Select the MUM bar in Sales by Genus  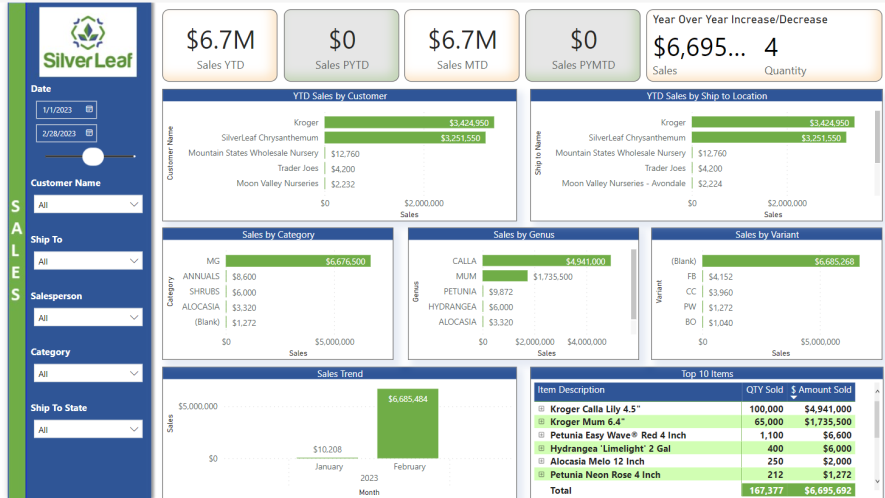click(505, 276)
